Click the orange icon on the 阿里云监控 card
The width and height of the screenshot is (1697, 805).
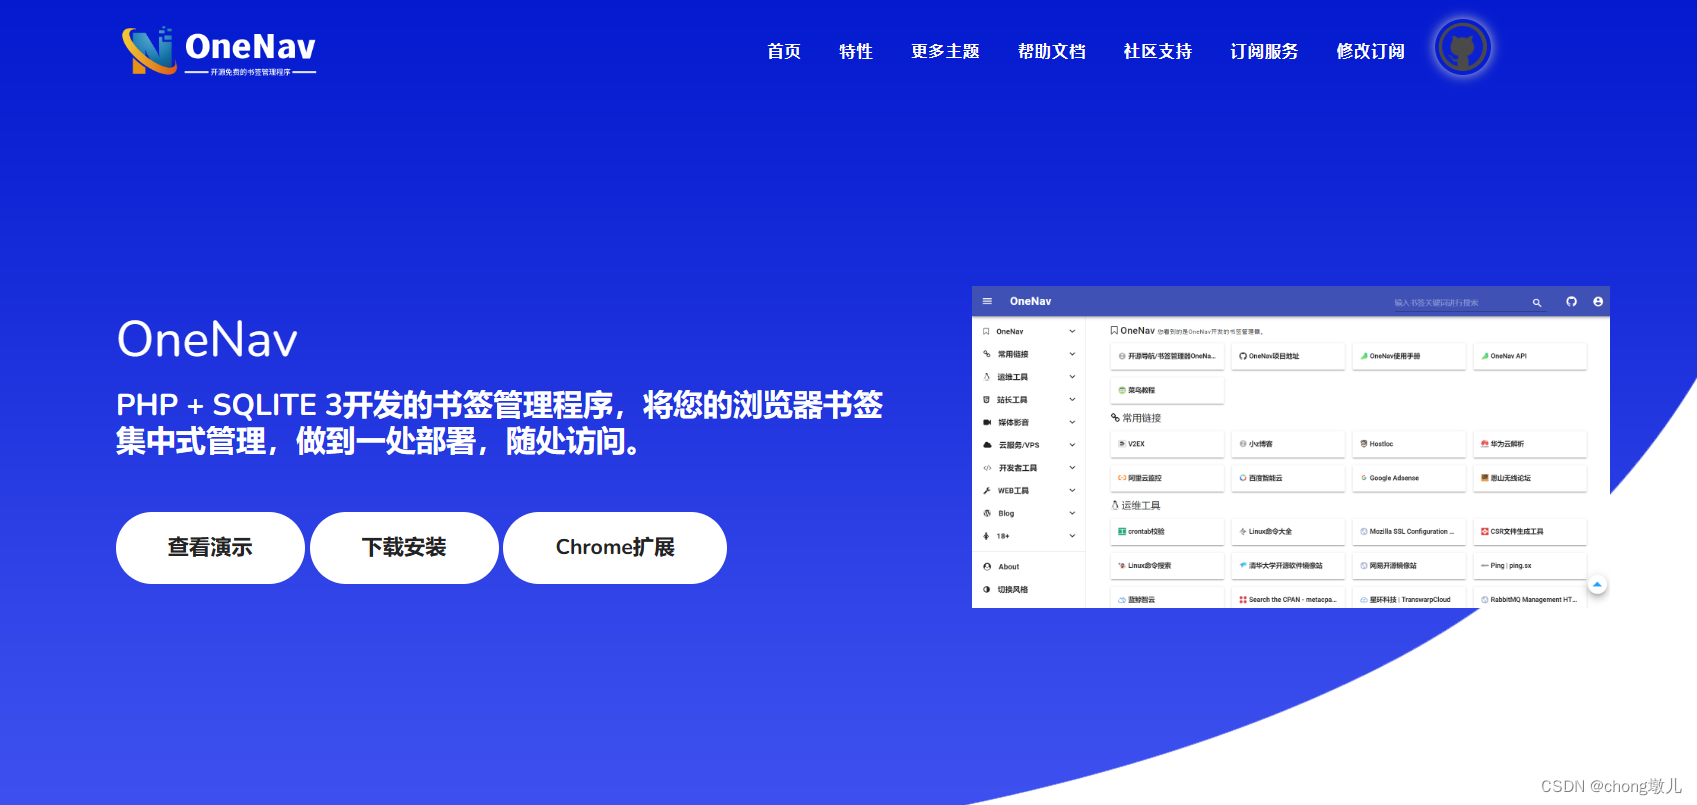click(x=1122, y=478)
